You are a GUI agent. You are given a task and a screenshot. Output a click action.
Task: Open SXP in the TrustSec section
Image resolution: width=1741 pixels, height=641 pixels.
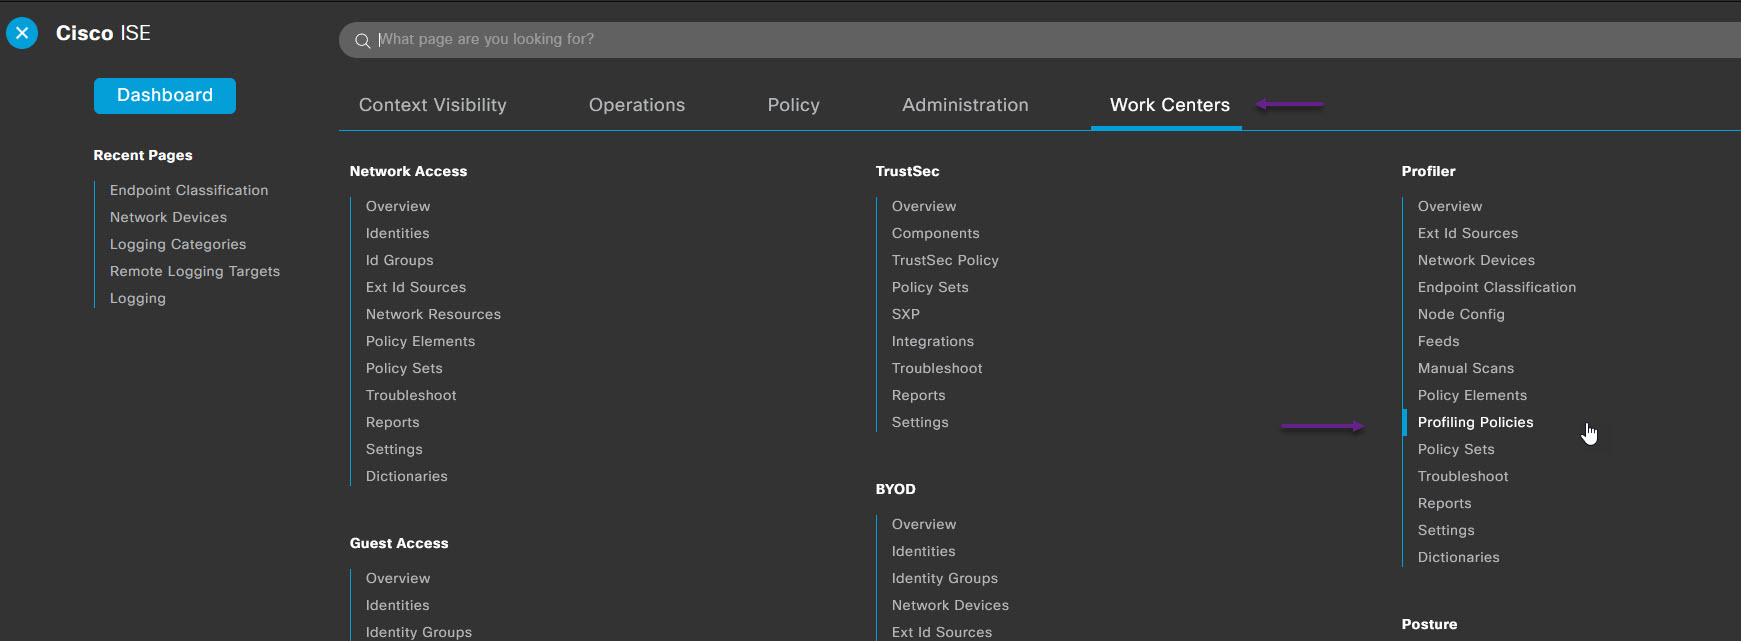[906, 314]
